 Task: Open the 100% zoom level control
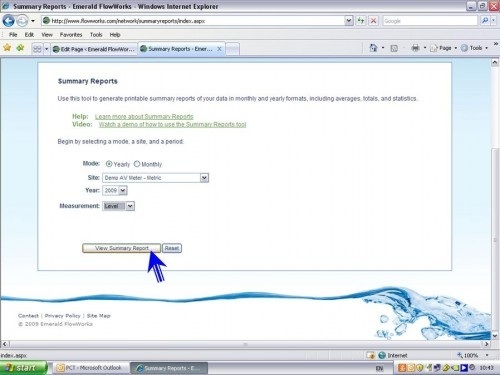(472, 355)
